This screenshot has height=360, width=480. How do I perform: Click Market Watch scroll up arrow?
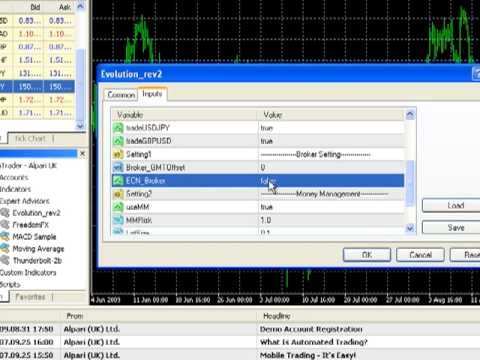click(x=80, y=6)
